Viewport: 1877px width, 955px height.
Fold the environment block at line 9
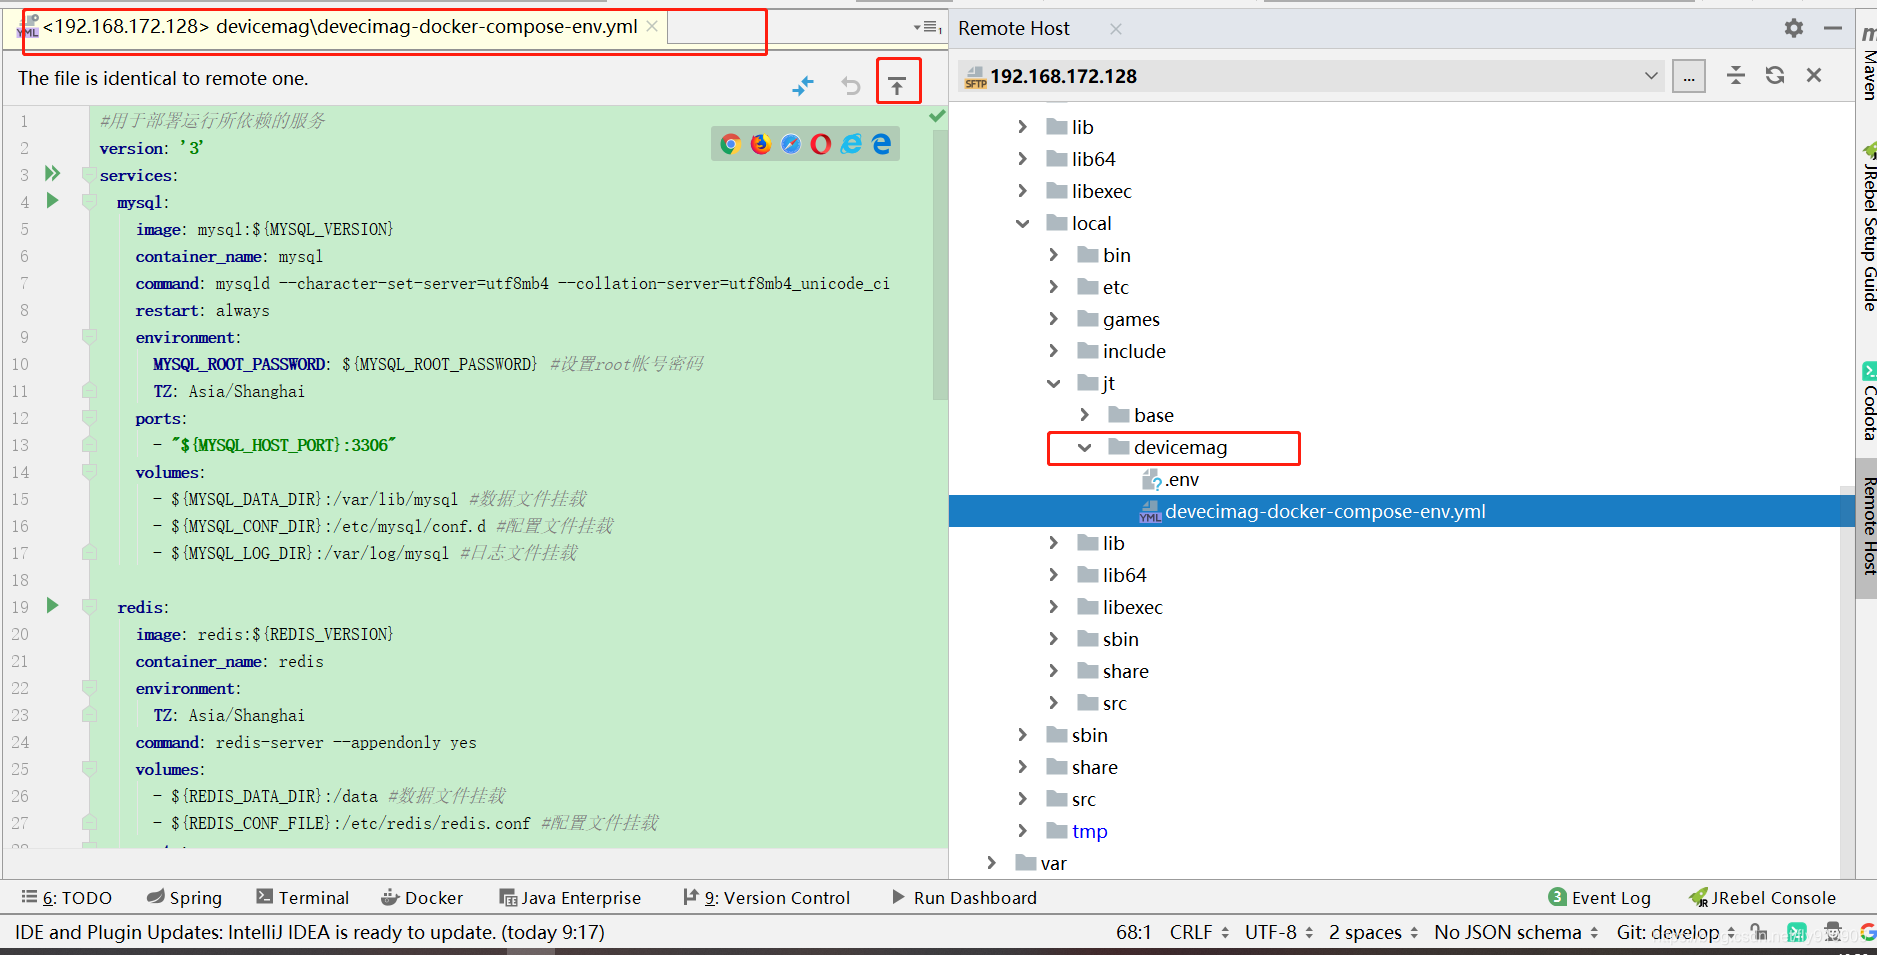pyautogui.click(x=89, y=337)
